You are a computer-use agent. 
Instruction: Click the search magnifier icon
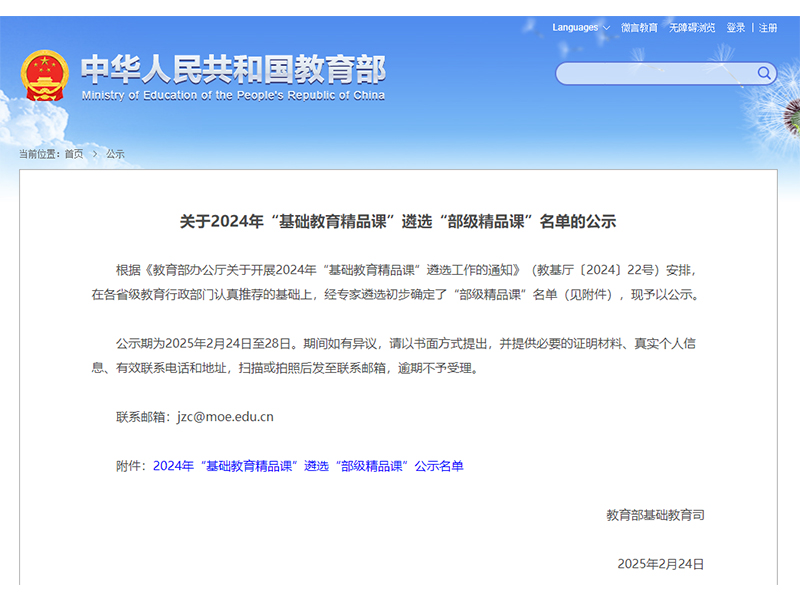(764, 73)
